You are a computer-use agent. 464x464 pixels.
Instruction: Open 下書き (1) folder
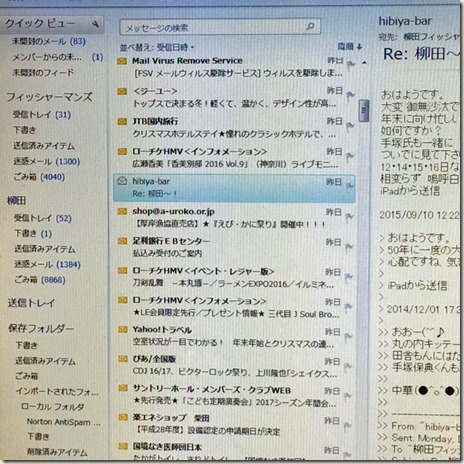(33, 234)
